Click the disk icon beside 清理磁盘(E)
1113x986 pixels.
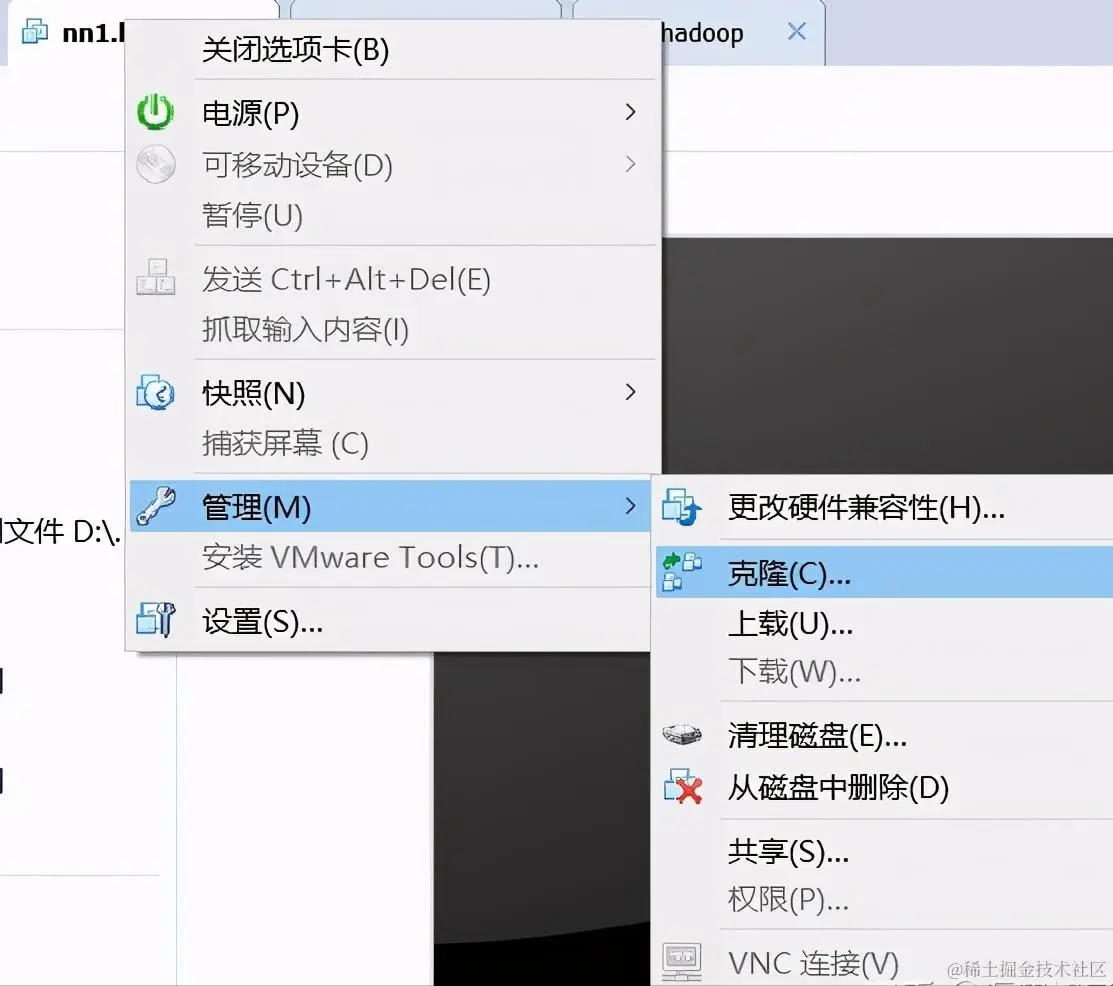point(682,734)
